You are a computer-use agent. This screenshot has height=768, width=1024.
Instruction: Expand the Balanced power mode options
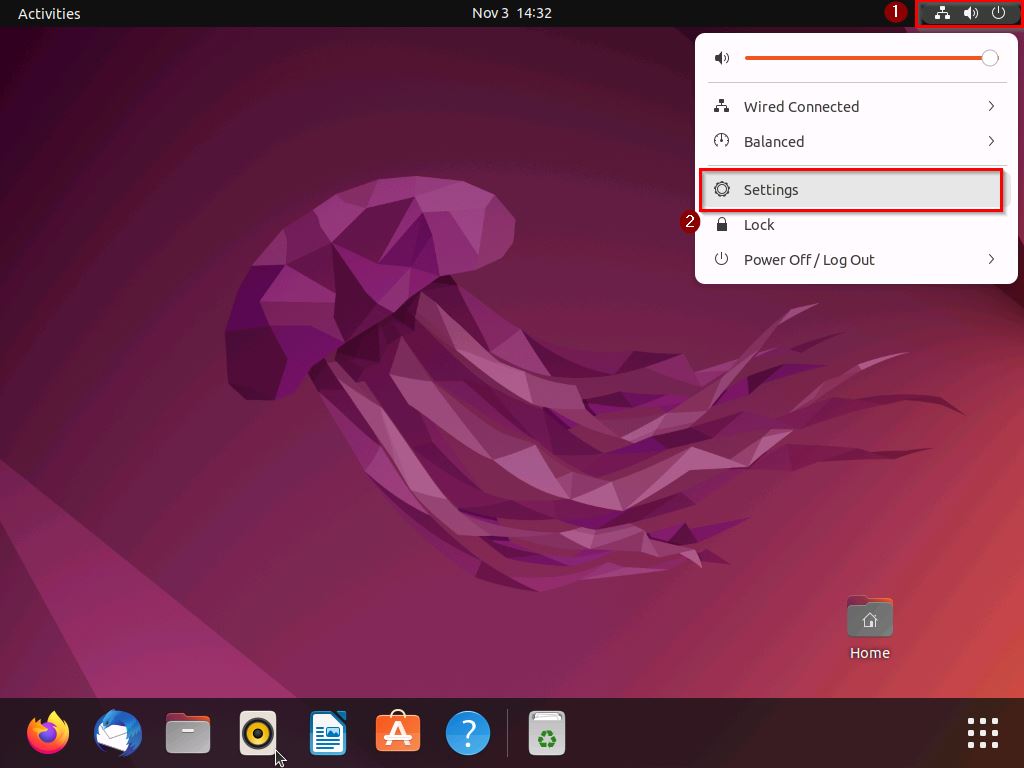[x=855, y=141]
